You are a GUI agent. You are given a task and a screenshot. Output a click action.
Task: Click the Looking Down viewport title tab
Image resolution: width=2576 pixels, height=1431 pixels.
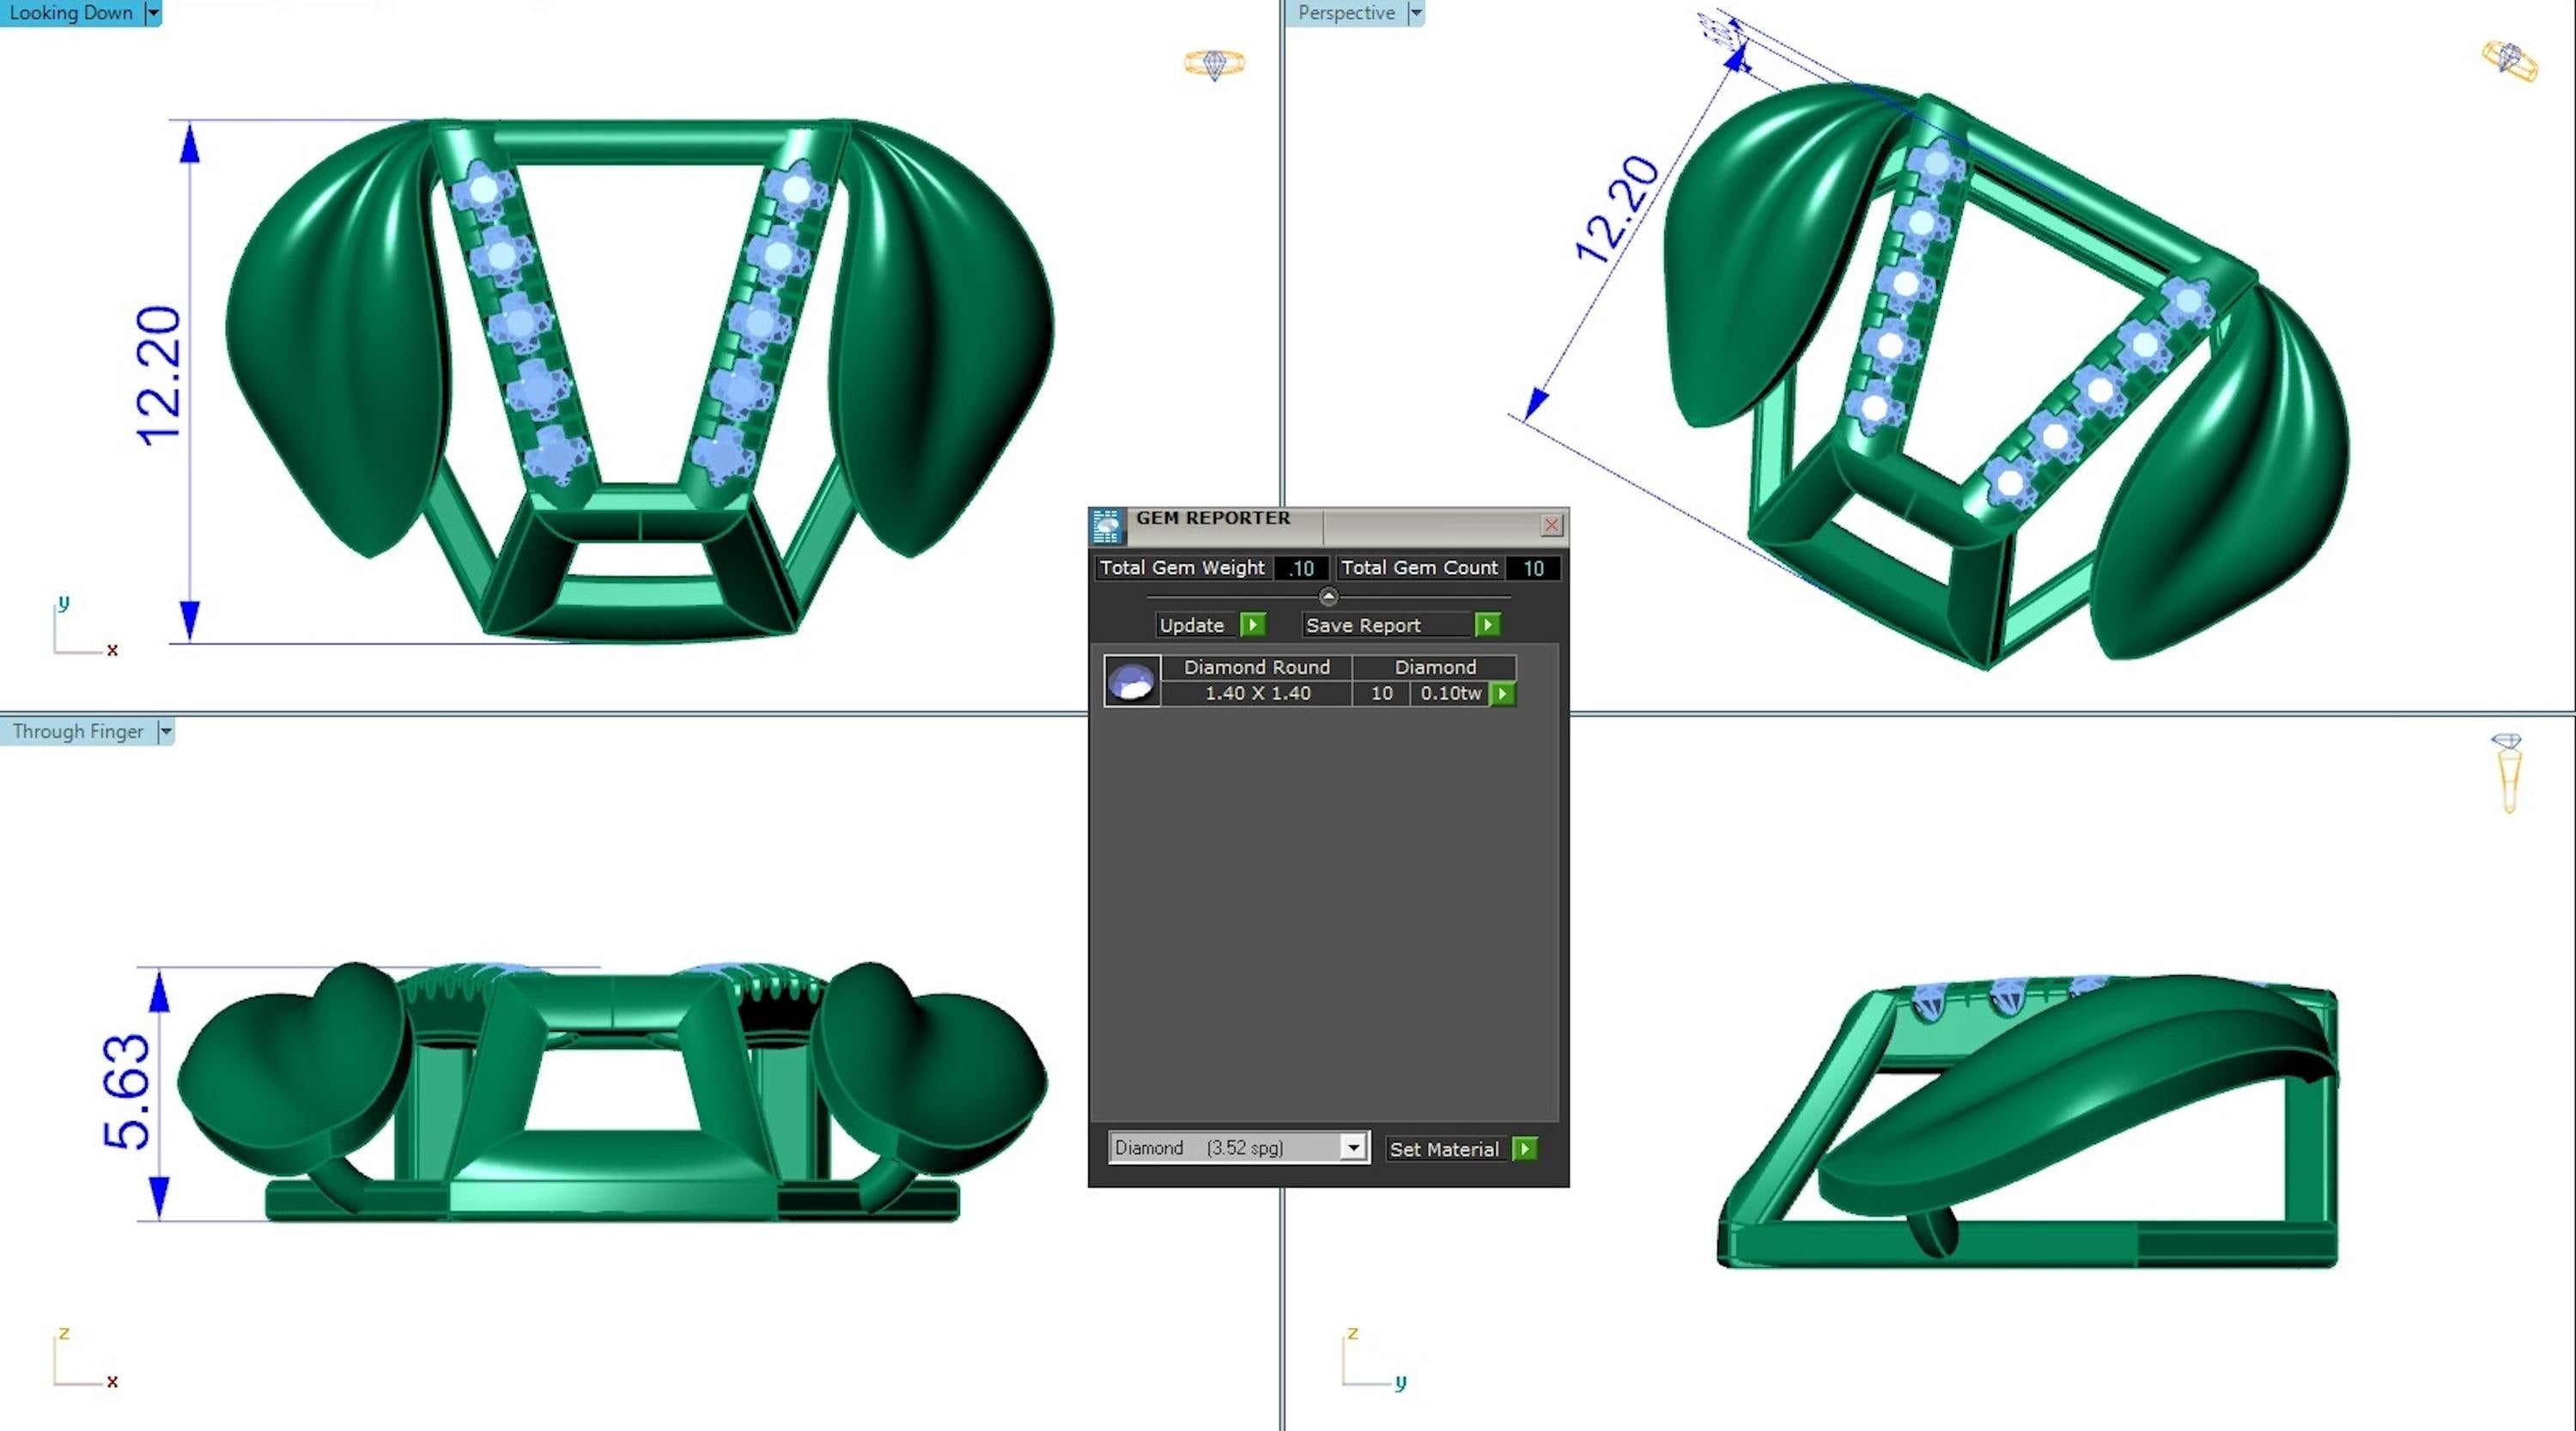(x=70, y=13)
